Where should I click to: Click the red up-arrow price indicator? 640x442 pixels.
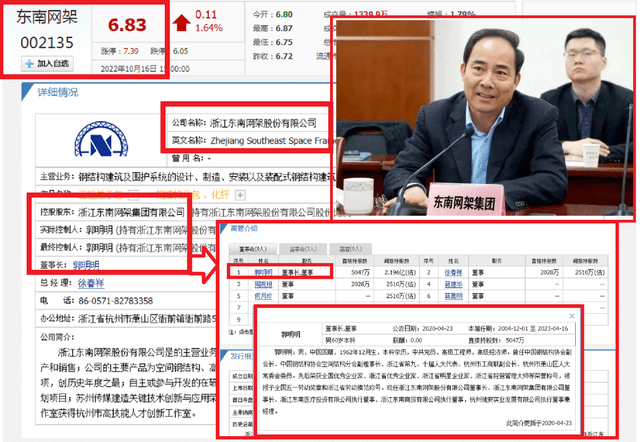[181, 23]
